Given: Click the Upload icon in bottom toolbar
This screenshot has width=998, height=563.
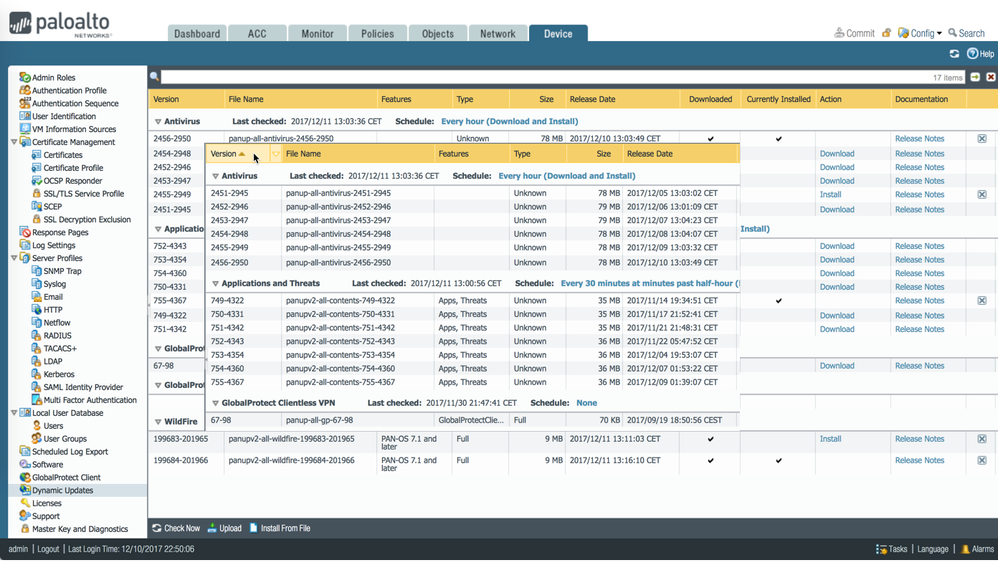Looking at the screenshot, I should click(x=213, y=528).
